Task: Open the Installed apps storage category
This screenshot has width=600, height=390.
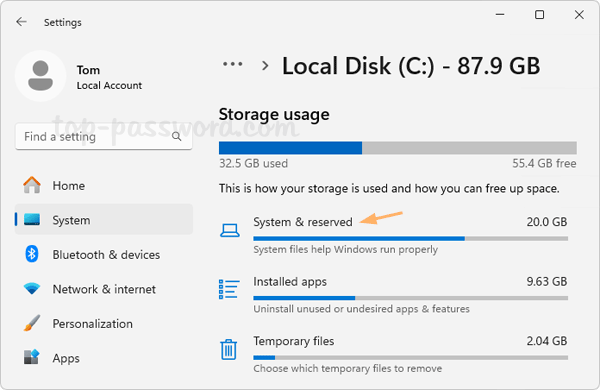Action: [394, 294]
